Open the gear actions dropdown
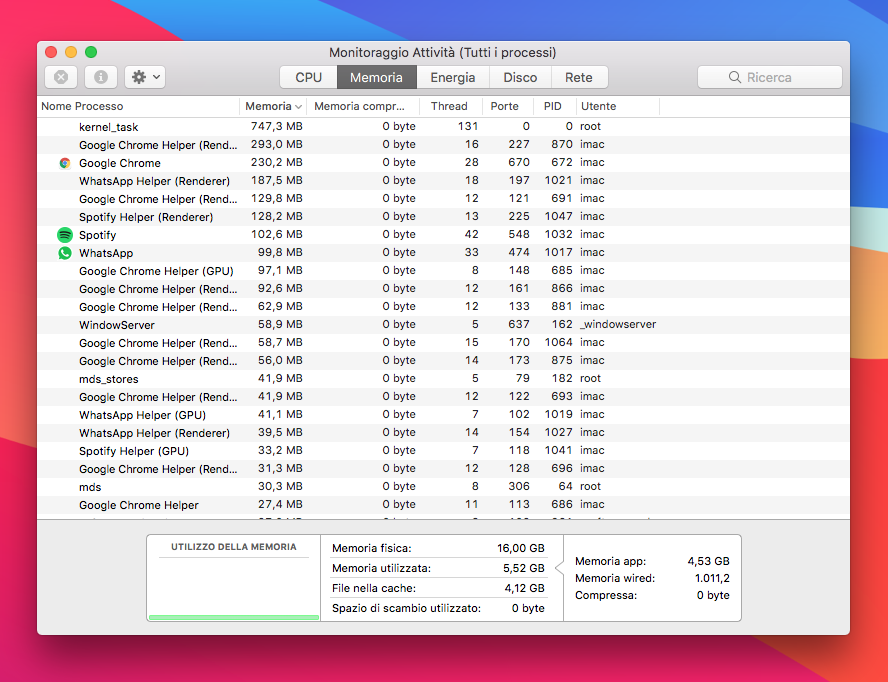888x682 pixels. point(145,77)
